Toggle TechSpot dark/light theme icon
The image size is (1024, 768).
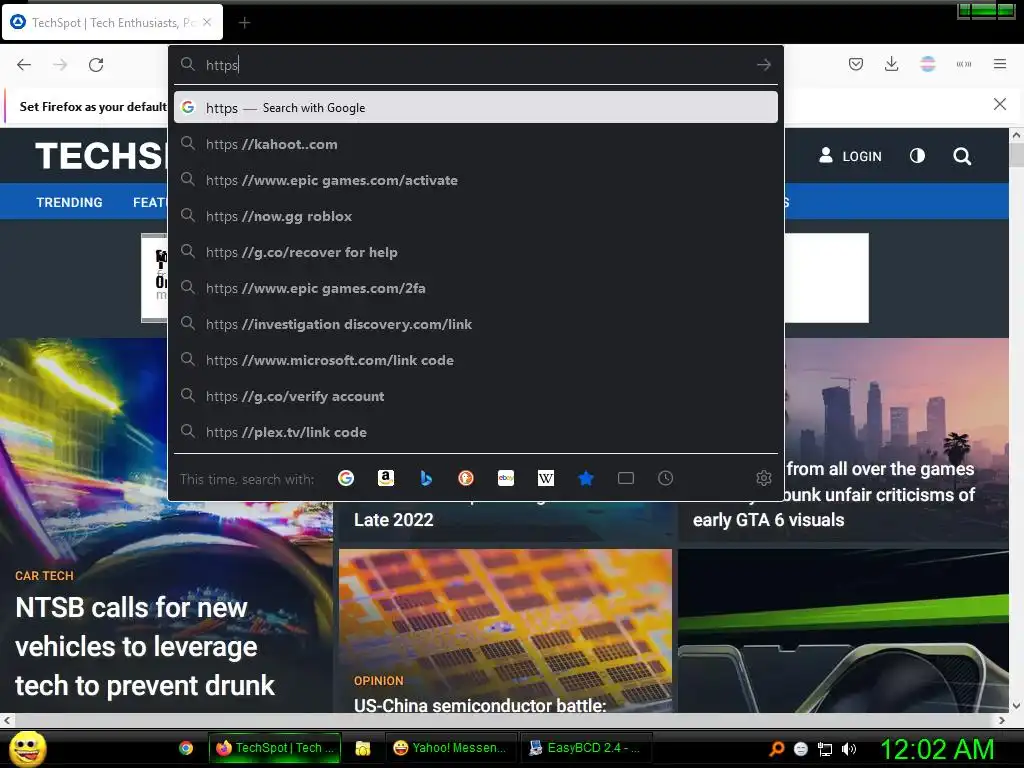coord(917,155)
